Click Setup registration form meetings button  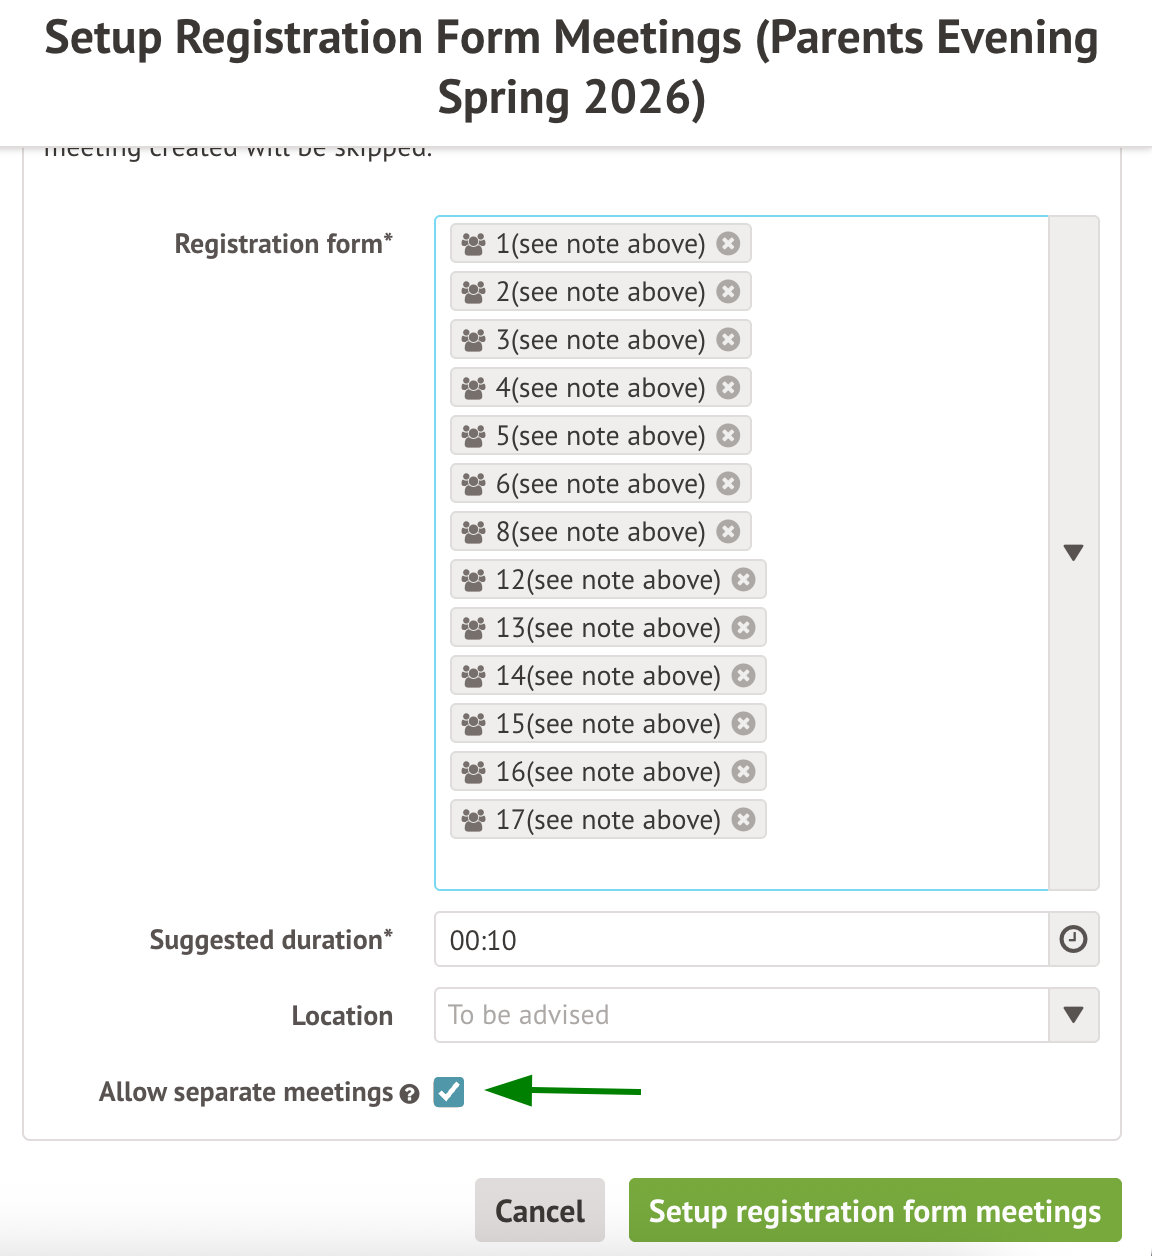875,1210
